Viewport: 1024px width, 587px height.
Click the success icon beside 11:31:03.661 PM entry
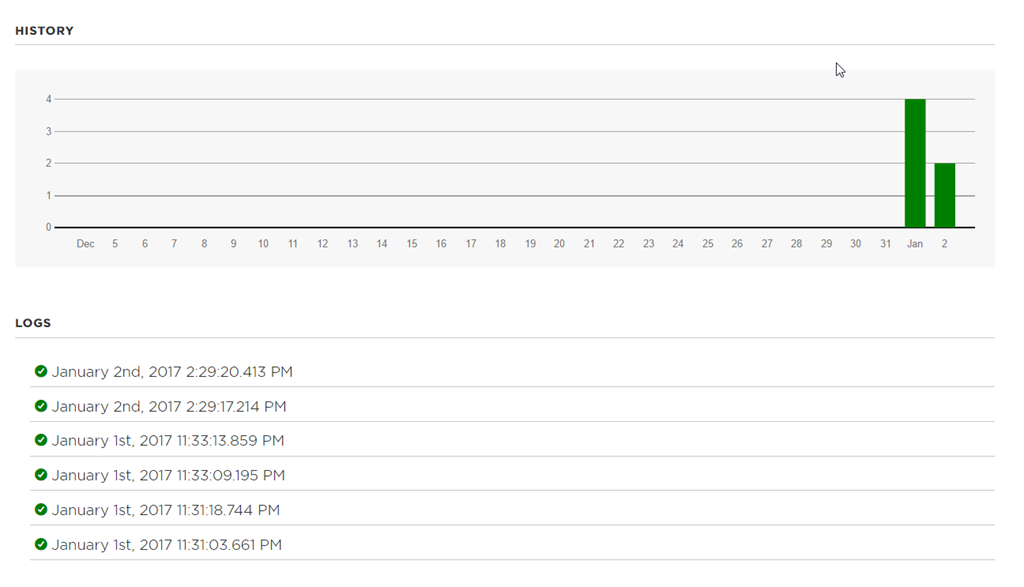41,544
